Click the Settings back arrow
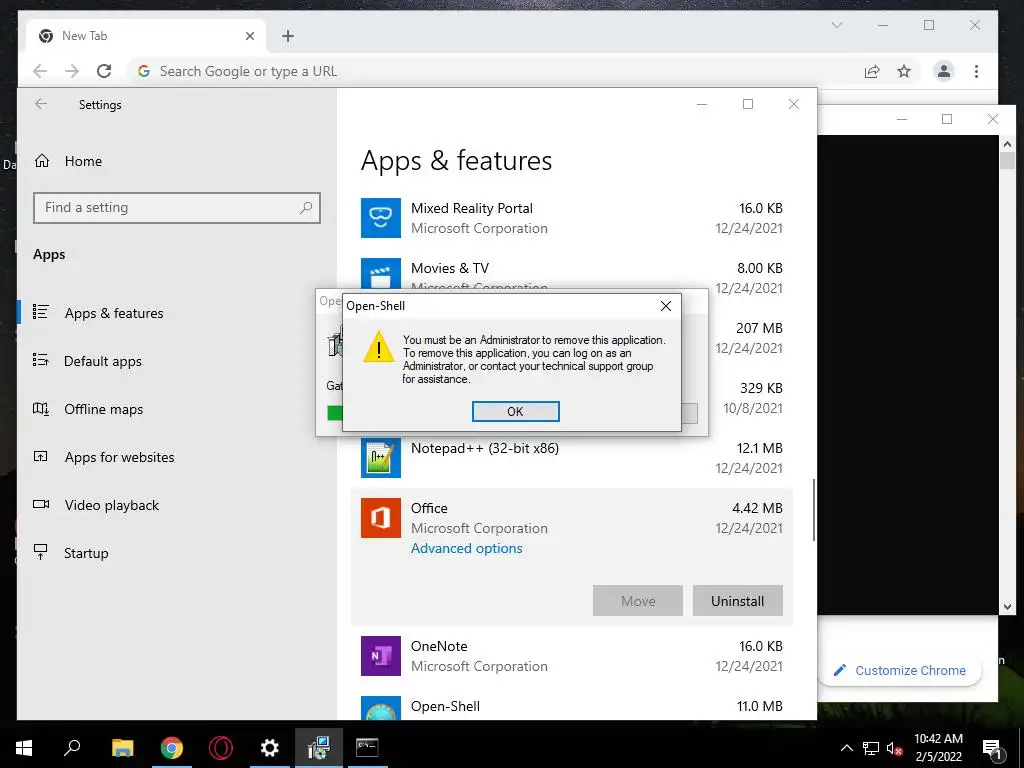 pos(41,104)
